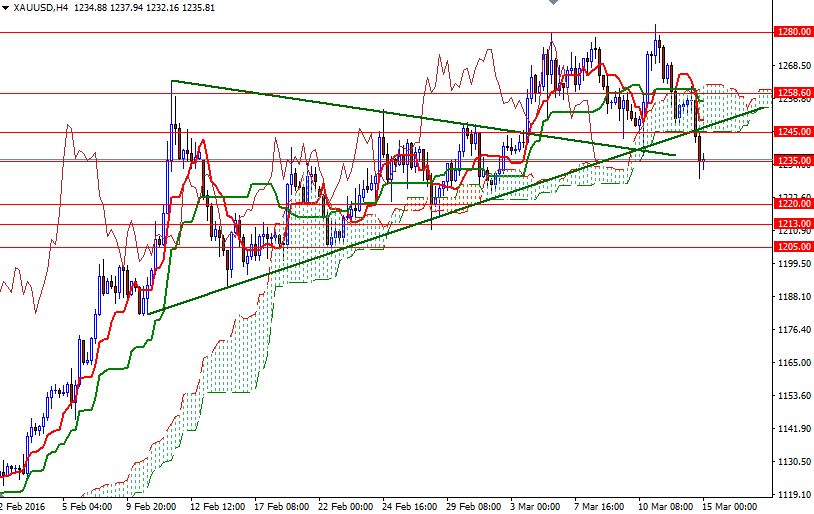This screenshot has height=514, width=814.
Task: Click 1199.50 on the price scale
Action: click(x=792, y=264)
